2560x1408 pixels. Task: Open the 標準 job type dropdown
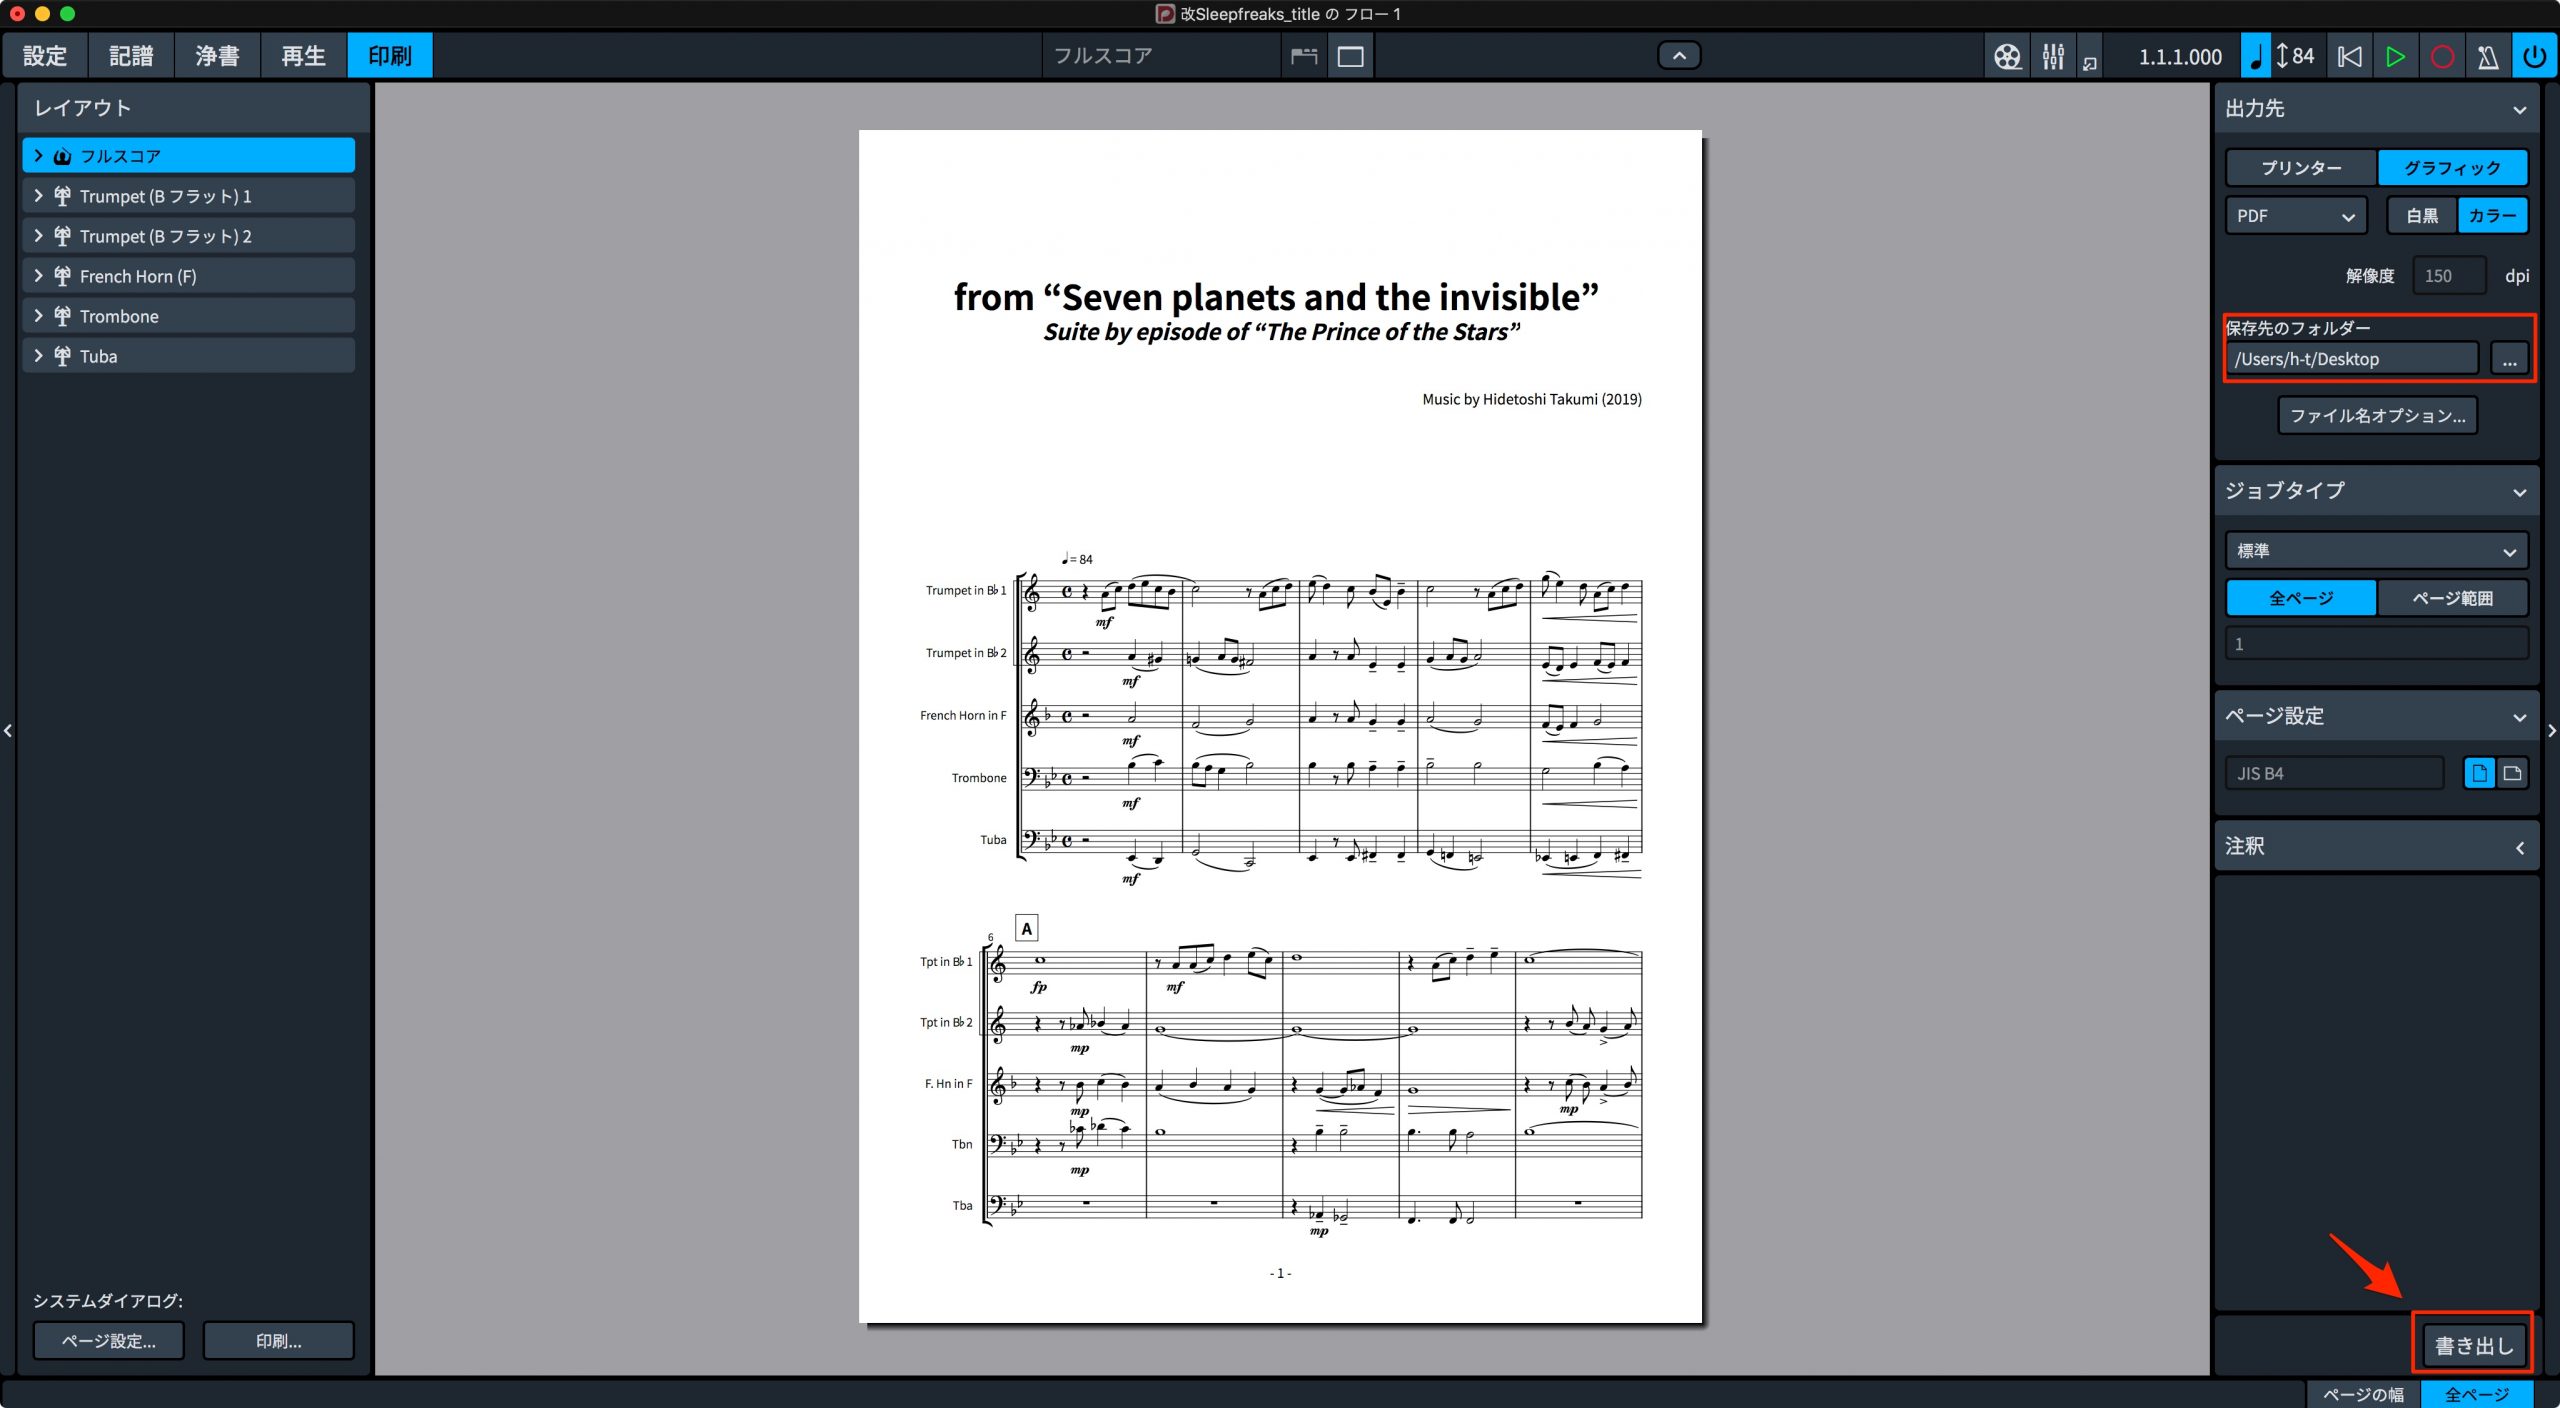(2377, 551)
